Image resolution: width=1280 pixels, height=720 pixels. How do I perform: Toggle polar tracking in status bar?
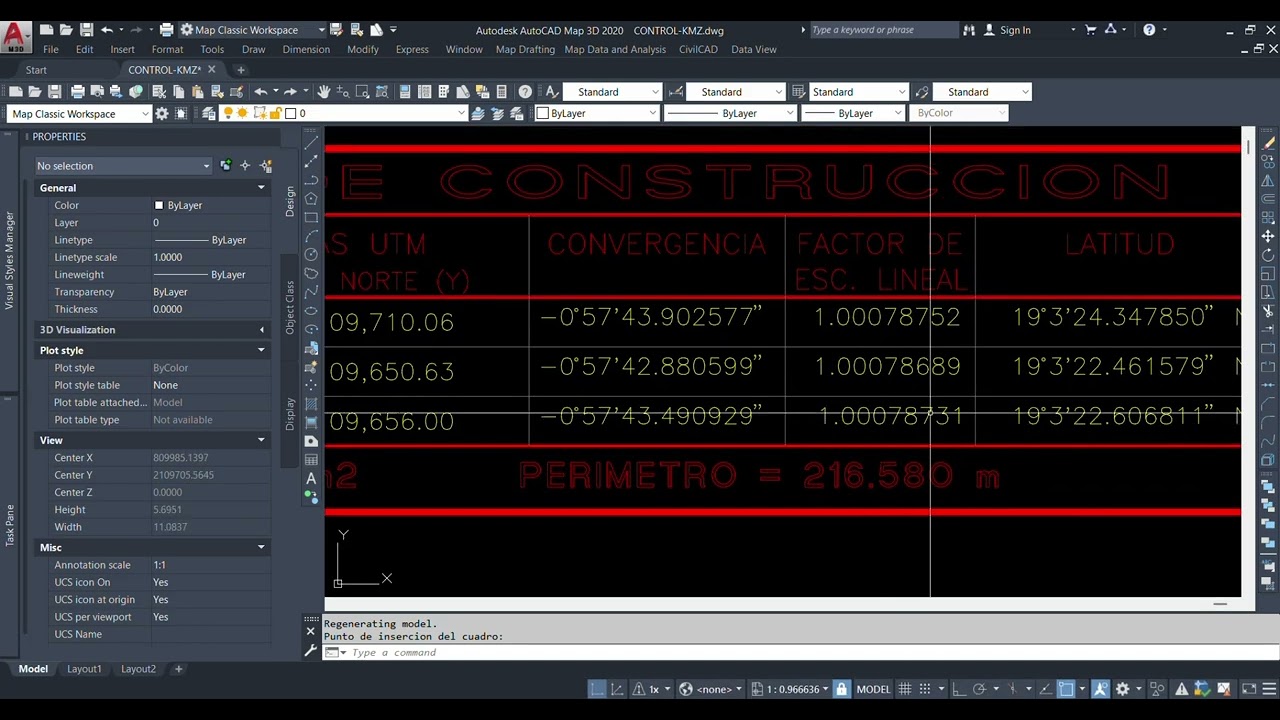tap(981, 689)
